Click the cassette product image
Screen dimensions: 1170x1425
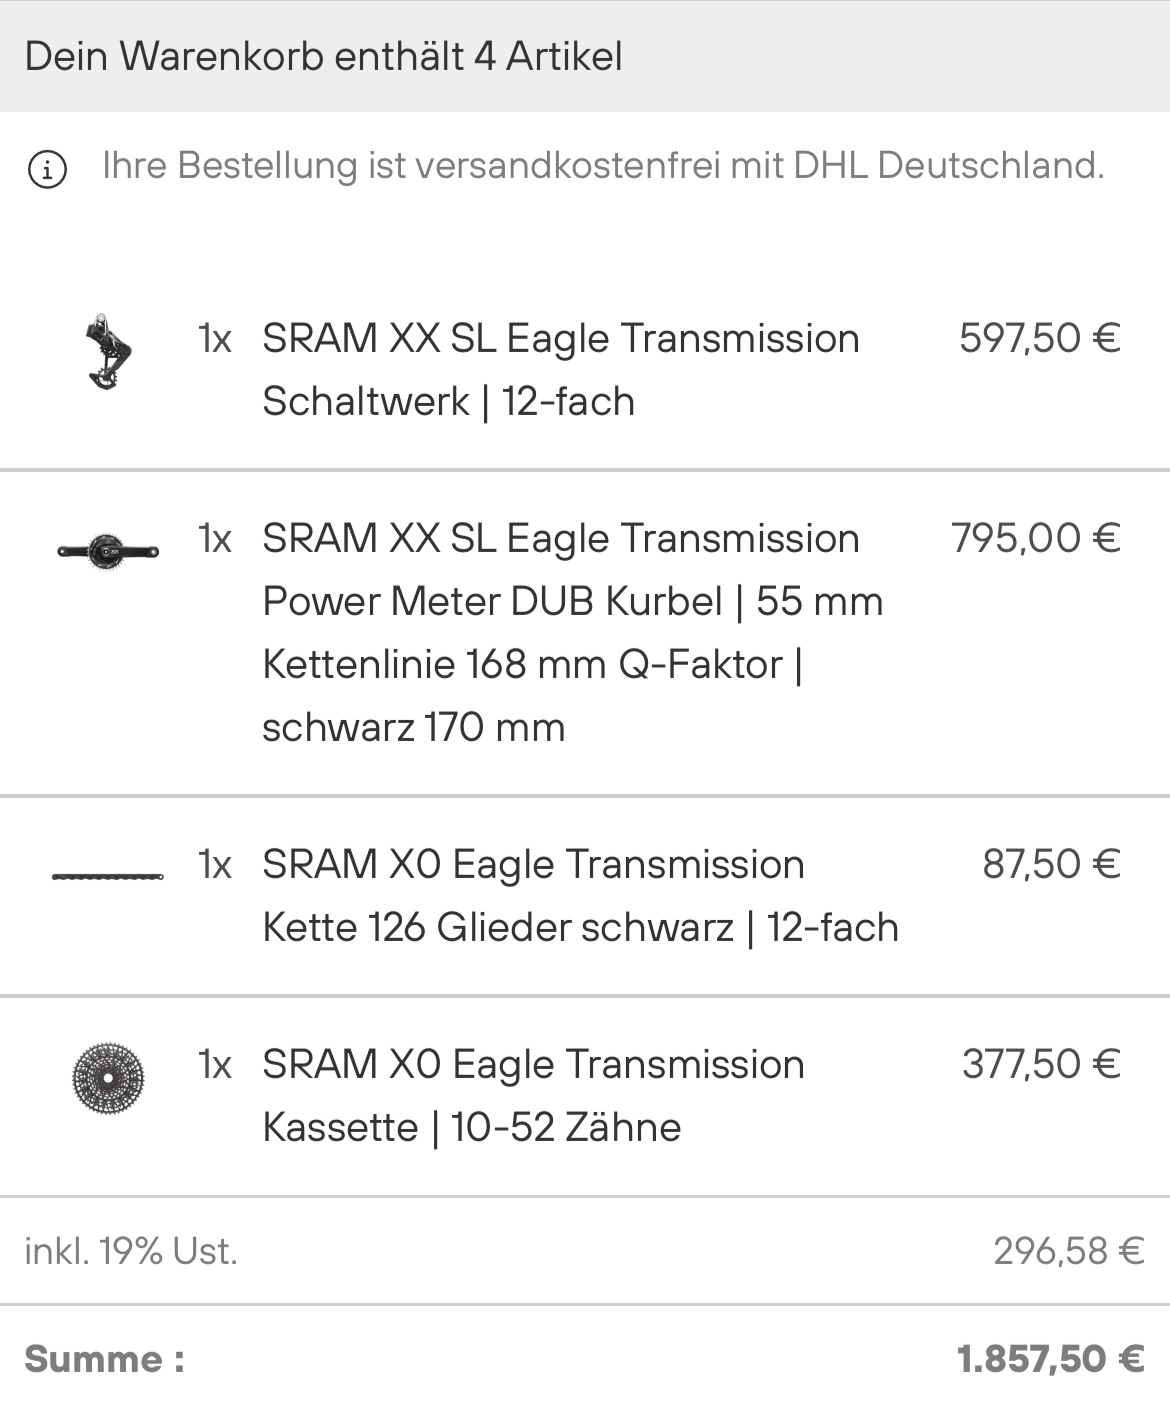[108, 1078]
